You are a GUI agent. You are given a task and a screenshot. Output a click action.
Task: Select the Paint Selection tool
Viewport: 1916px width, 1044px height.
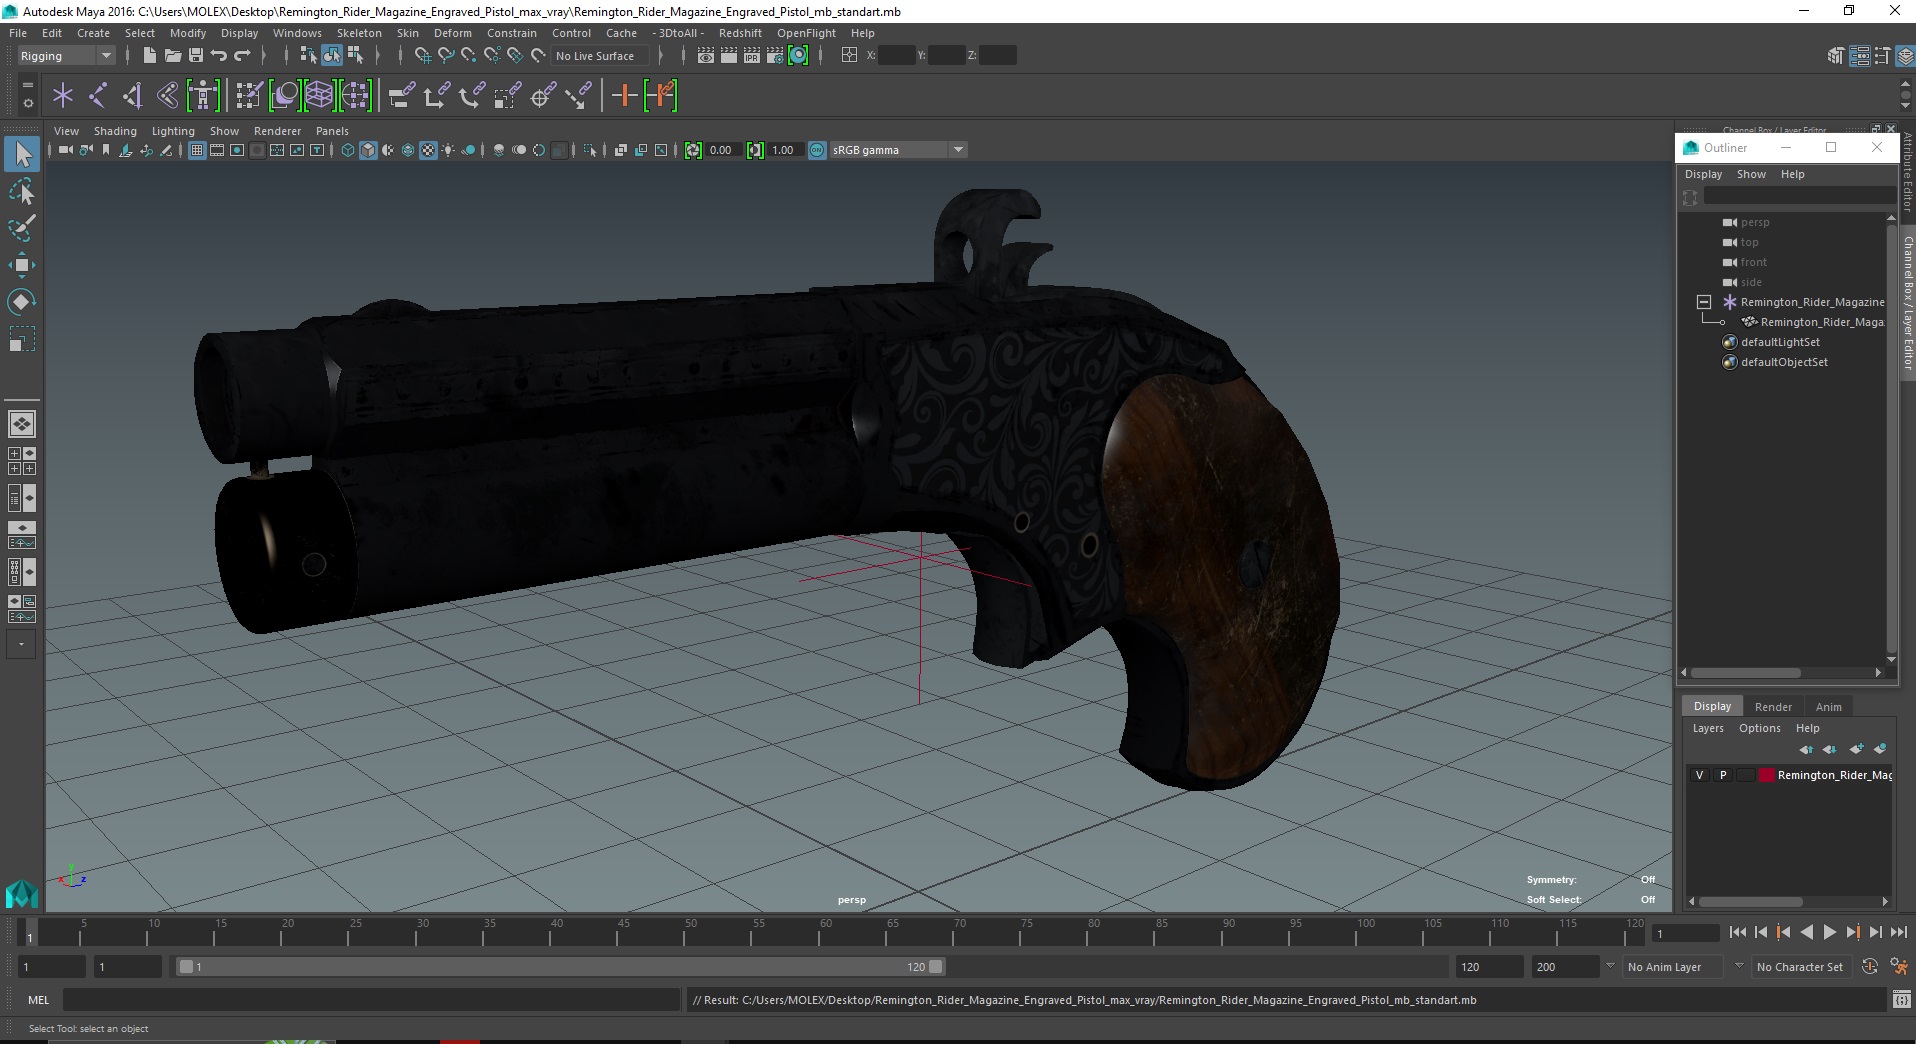pyautogui.click(x=22, y=228)
